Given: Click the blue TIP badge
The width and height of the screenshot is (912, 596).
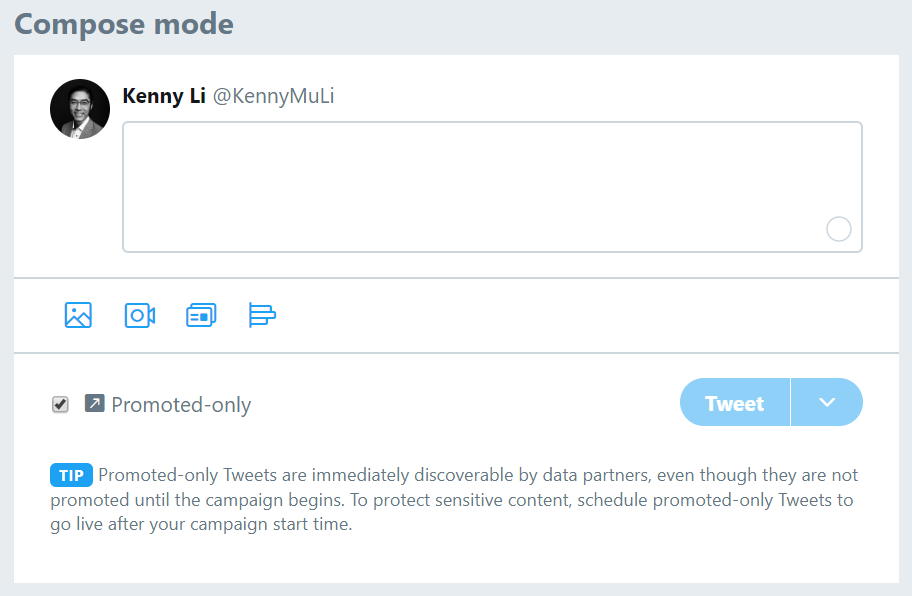Looking at the screenshot, I should click(71, 475).
